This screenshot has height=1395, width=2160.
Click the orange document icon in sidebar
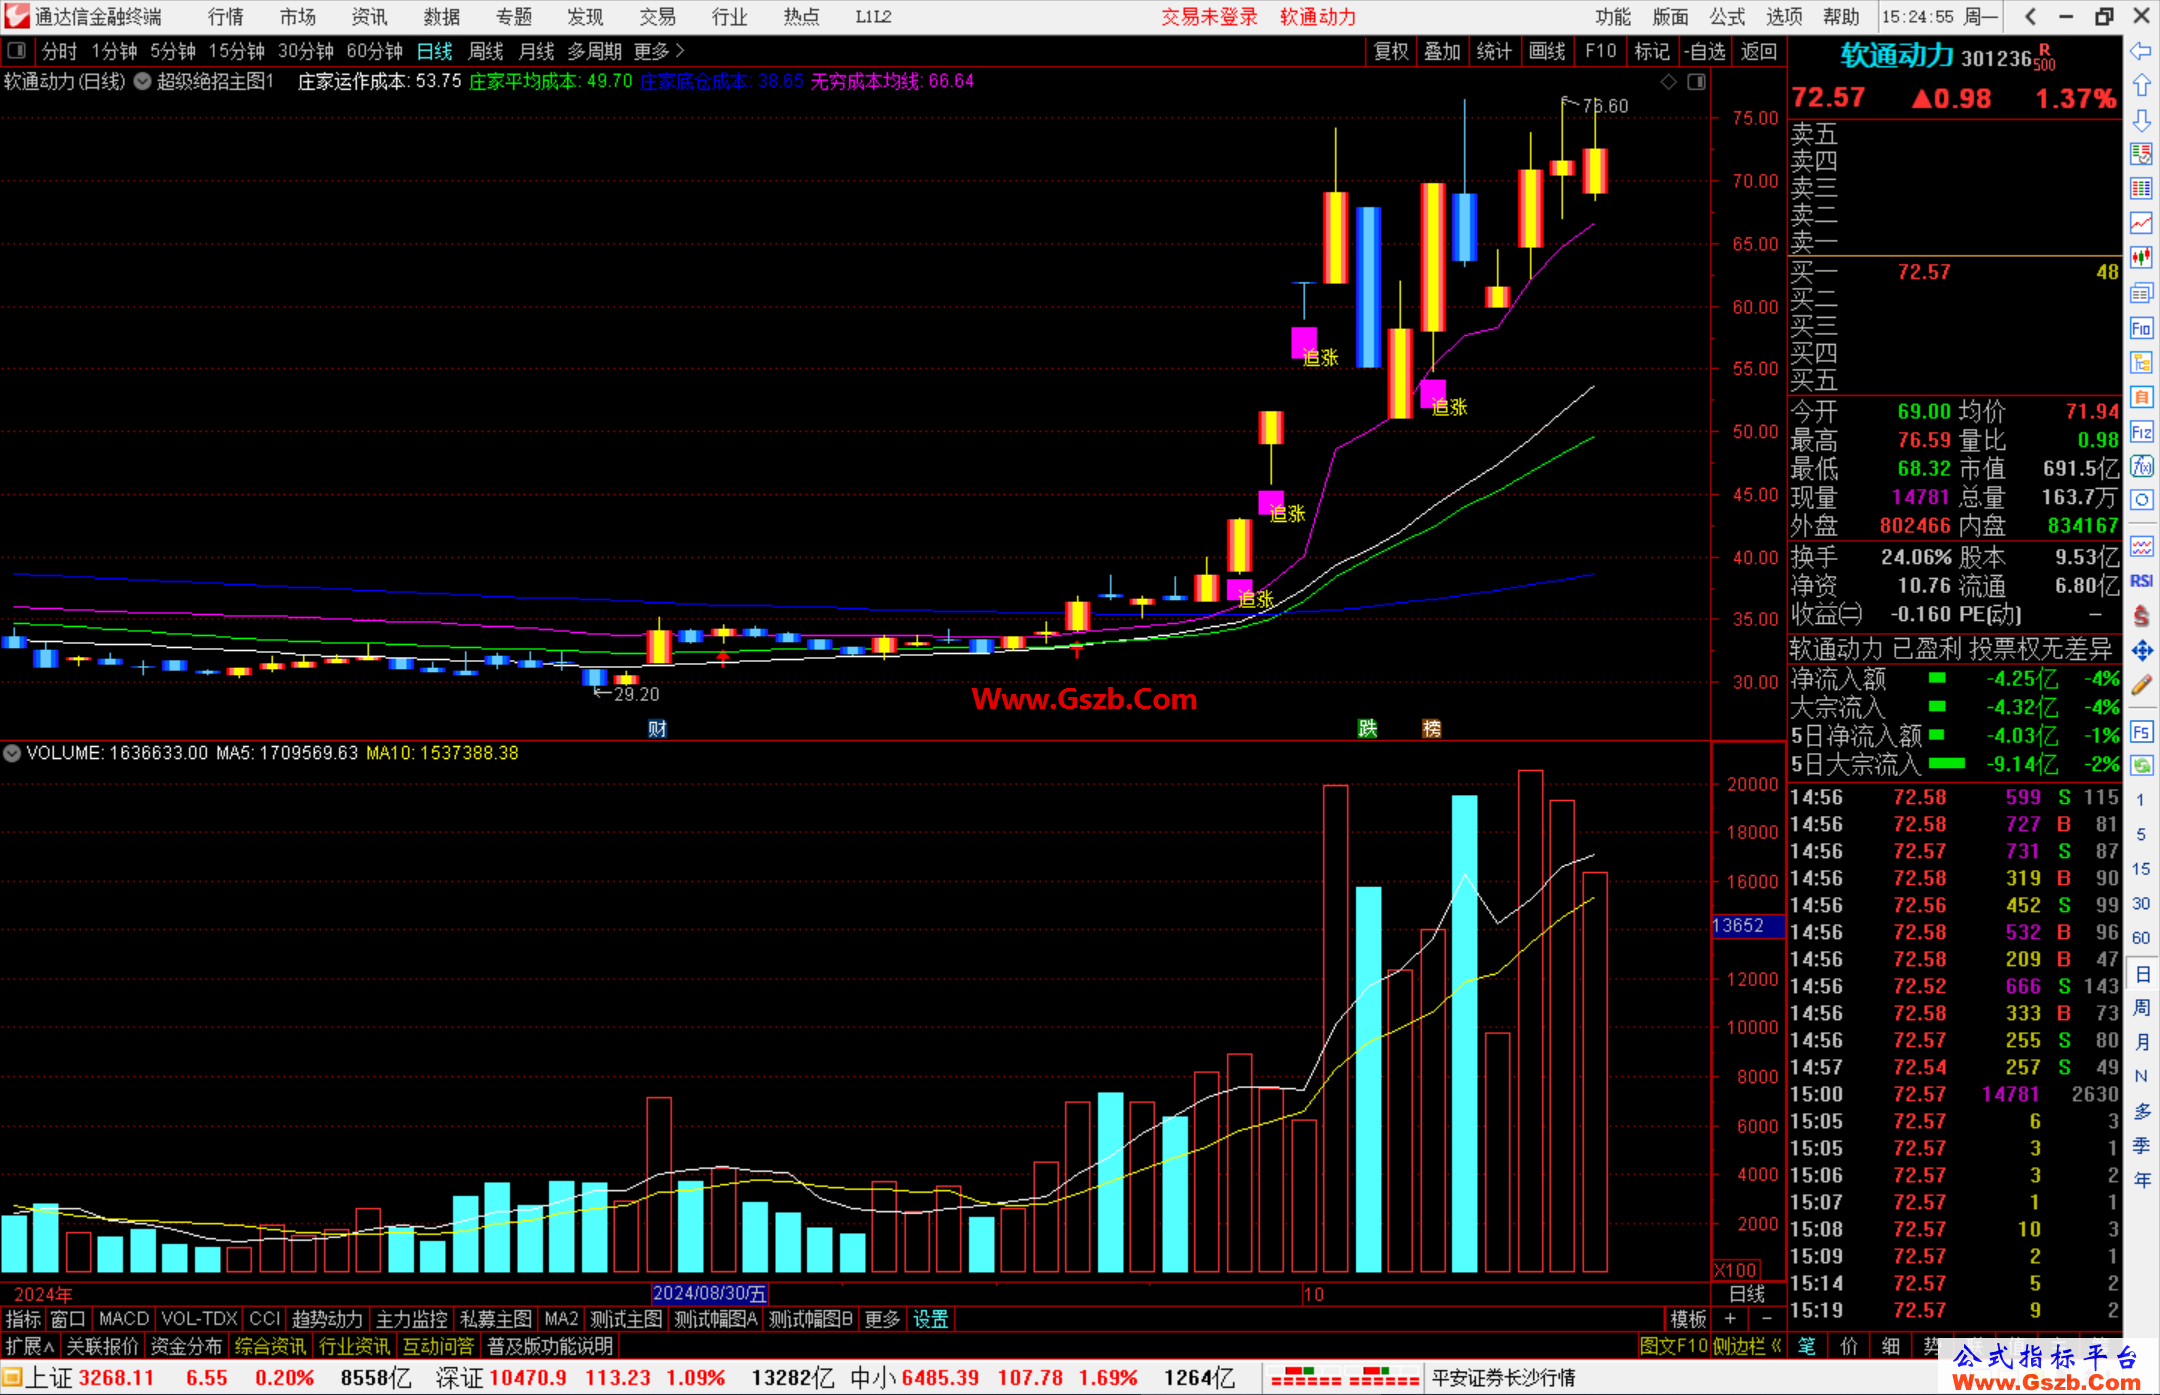[2141, 398]
